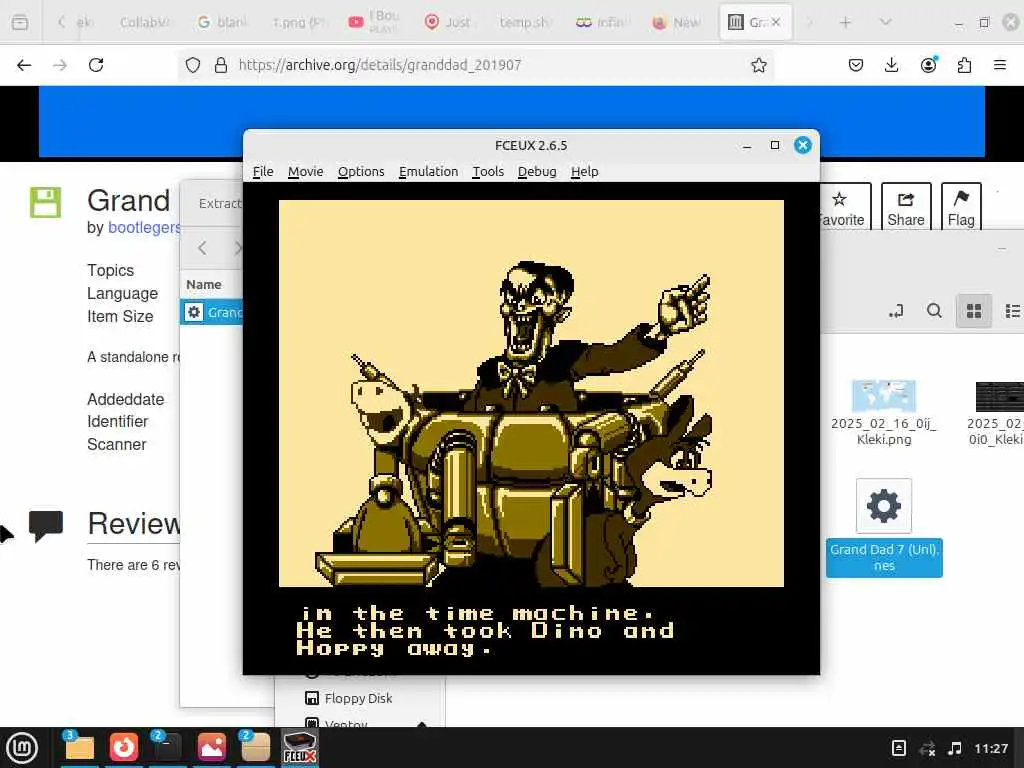Image resolution: width=1024 pixels, height=768 pixels.
Task: Open the Files taskbar icon with badge 3
Action: (79, 747)
